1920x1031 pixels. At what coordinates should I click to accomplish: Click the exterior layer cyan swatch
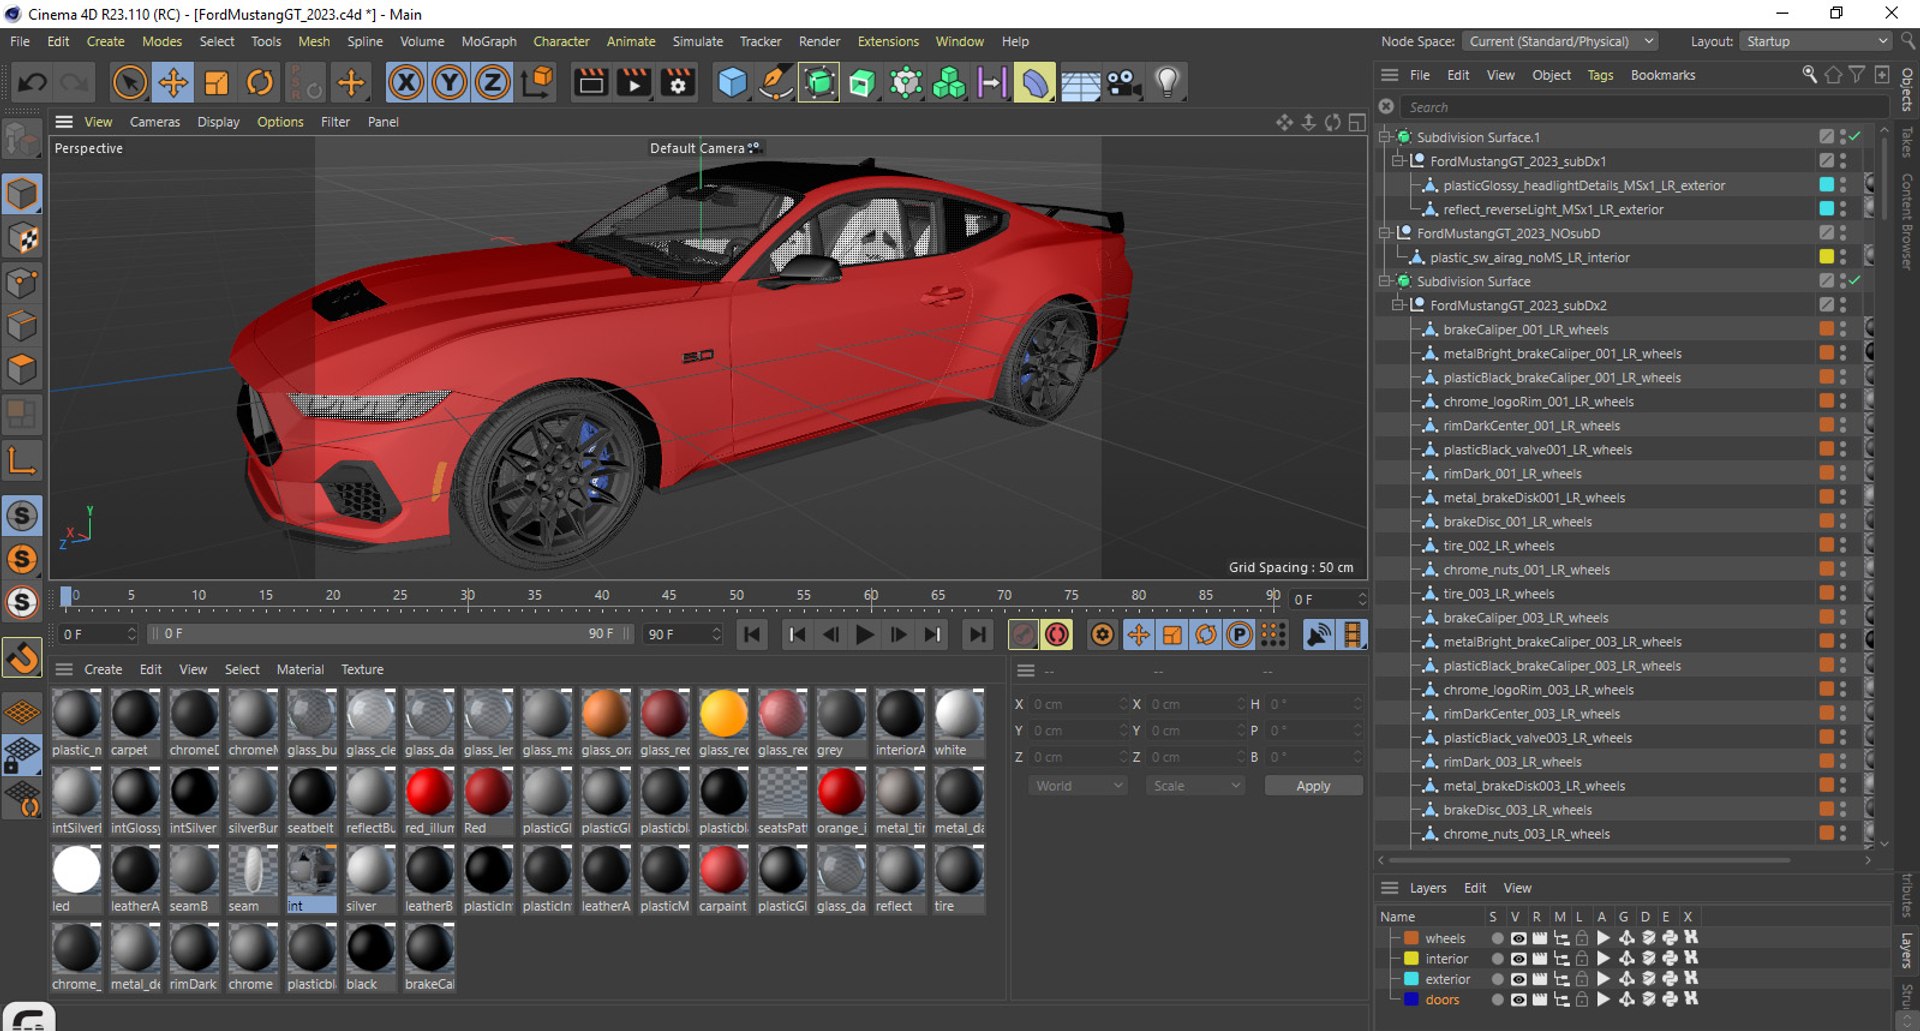(x=1411, y=979)
